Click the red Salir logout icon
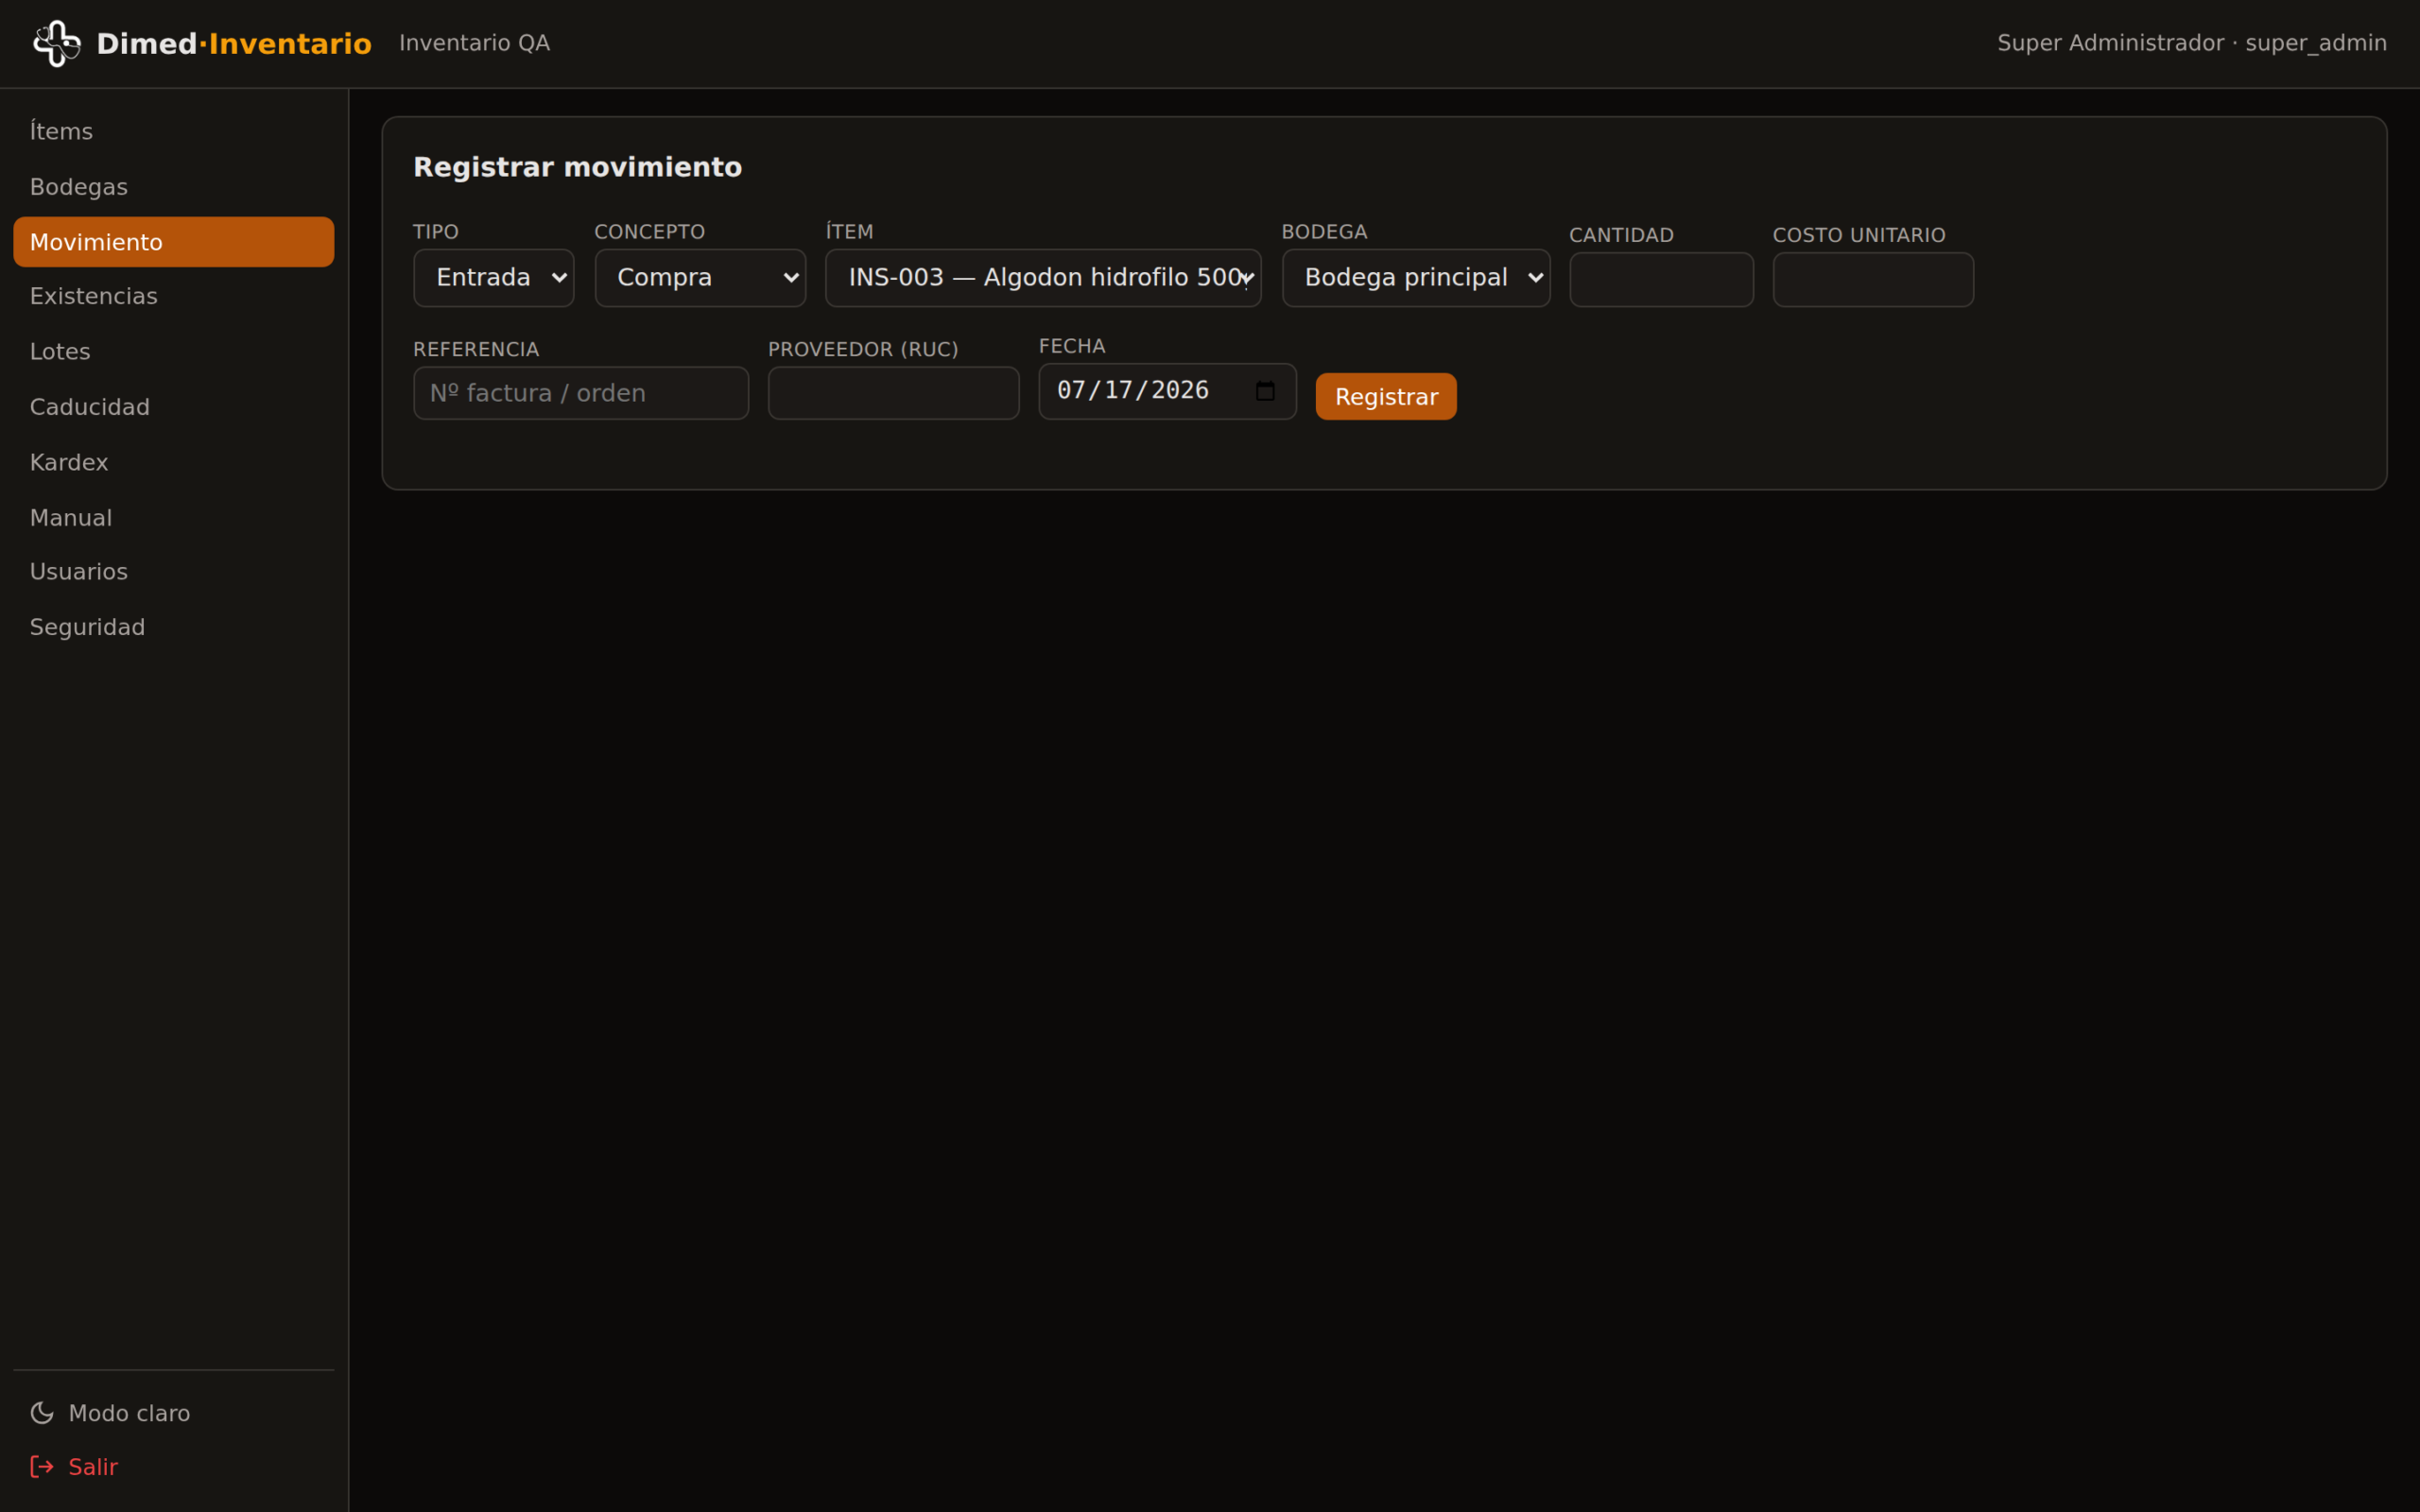 pos(42,1467)
